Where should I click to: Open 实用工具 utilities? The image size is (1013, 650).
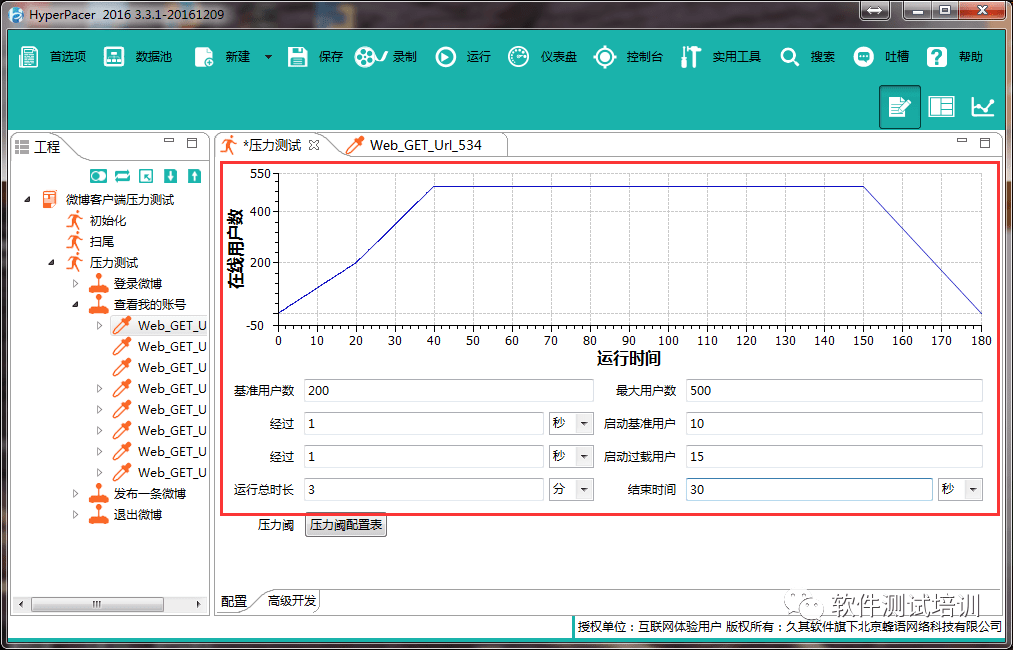(720, 57)
